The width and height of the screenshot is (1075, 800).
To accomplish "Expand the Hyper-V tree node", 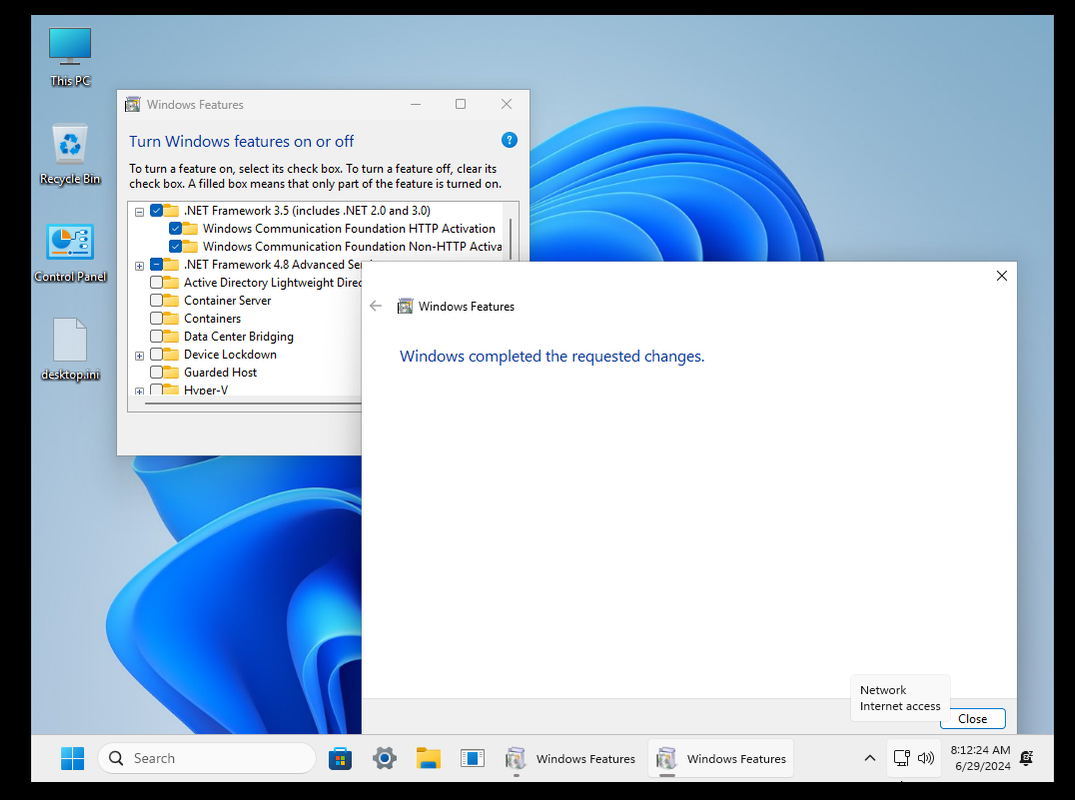I will click(139, 391).
